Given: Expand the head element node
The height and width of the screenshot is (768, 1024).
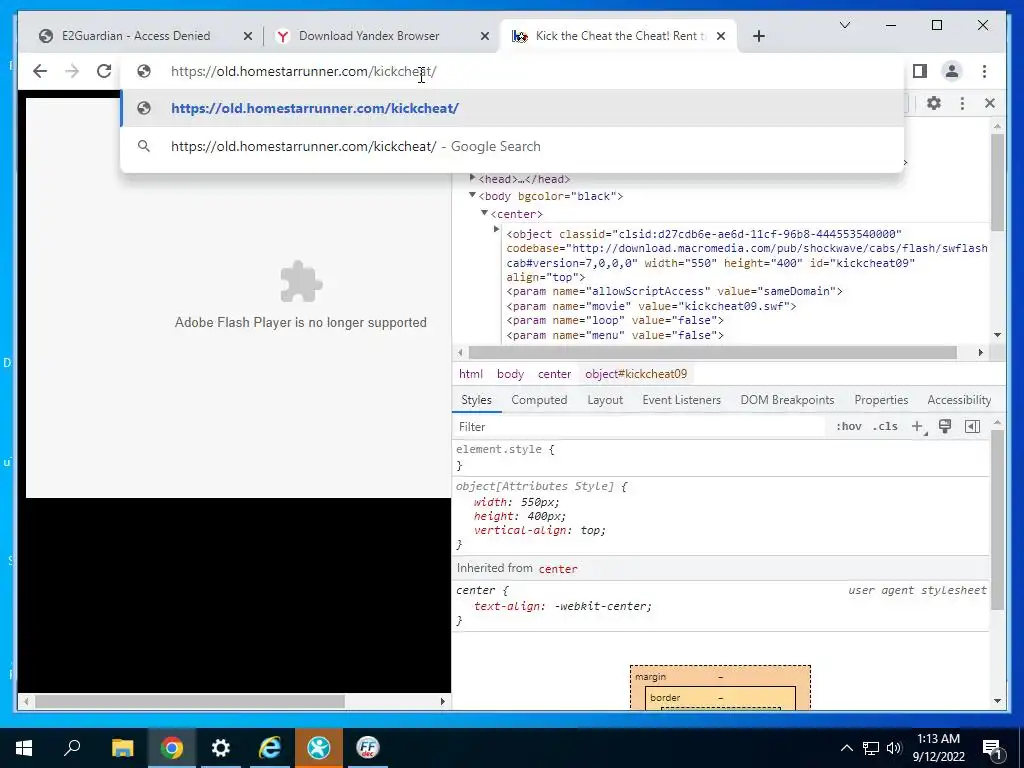Looking at the screenshot, I should (x=472, y=178).
